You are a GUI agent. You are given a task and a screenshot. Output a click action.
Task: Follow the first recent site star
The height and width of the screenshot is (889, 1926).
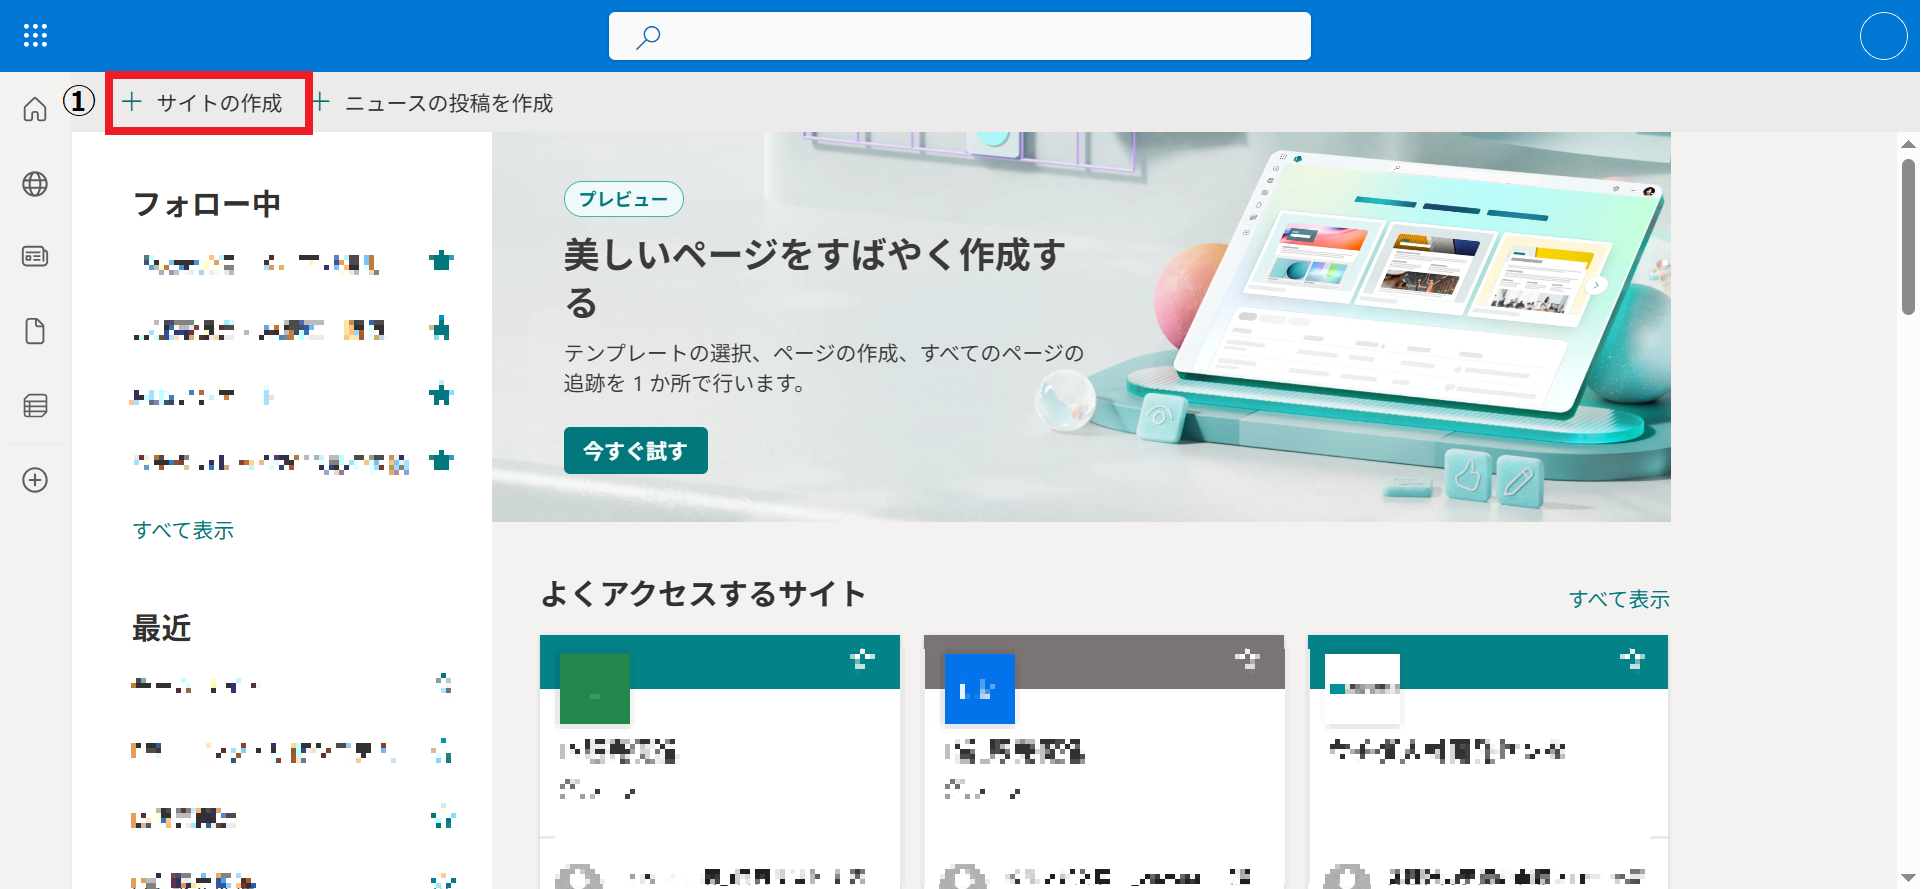[x=443, y=684]
